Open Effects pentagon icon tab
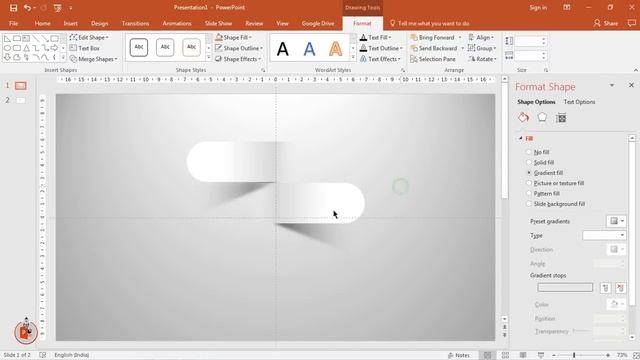The width and height of the screenshot is (640, 360). click(542, 118)
